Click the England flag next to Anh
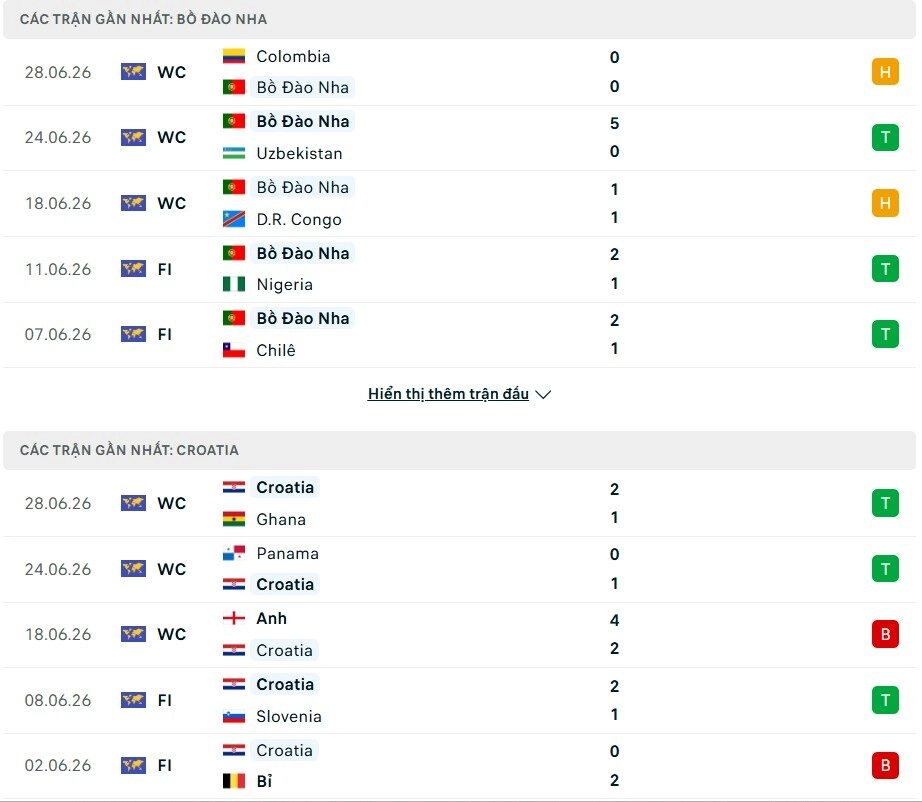This screenshot has width=922, height=802. point(233,619)
